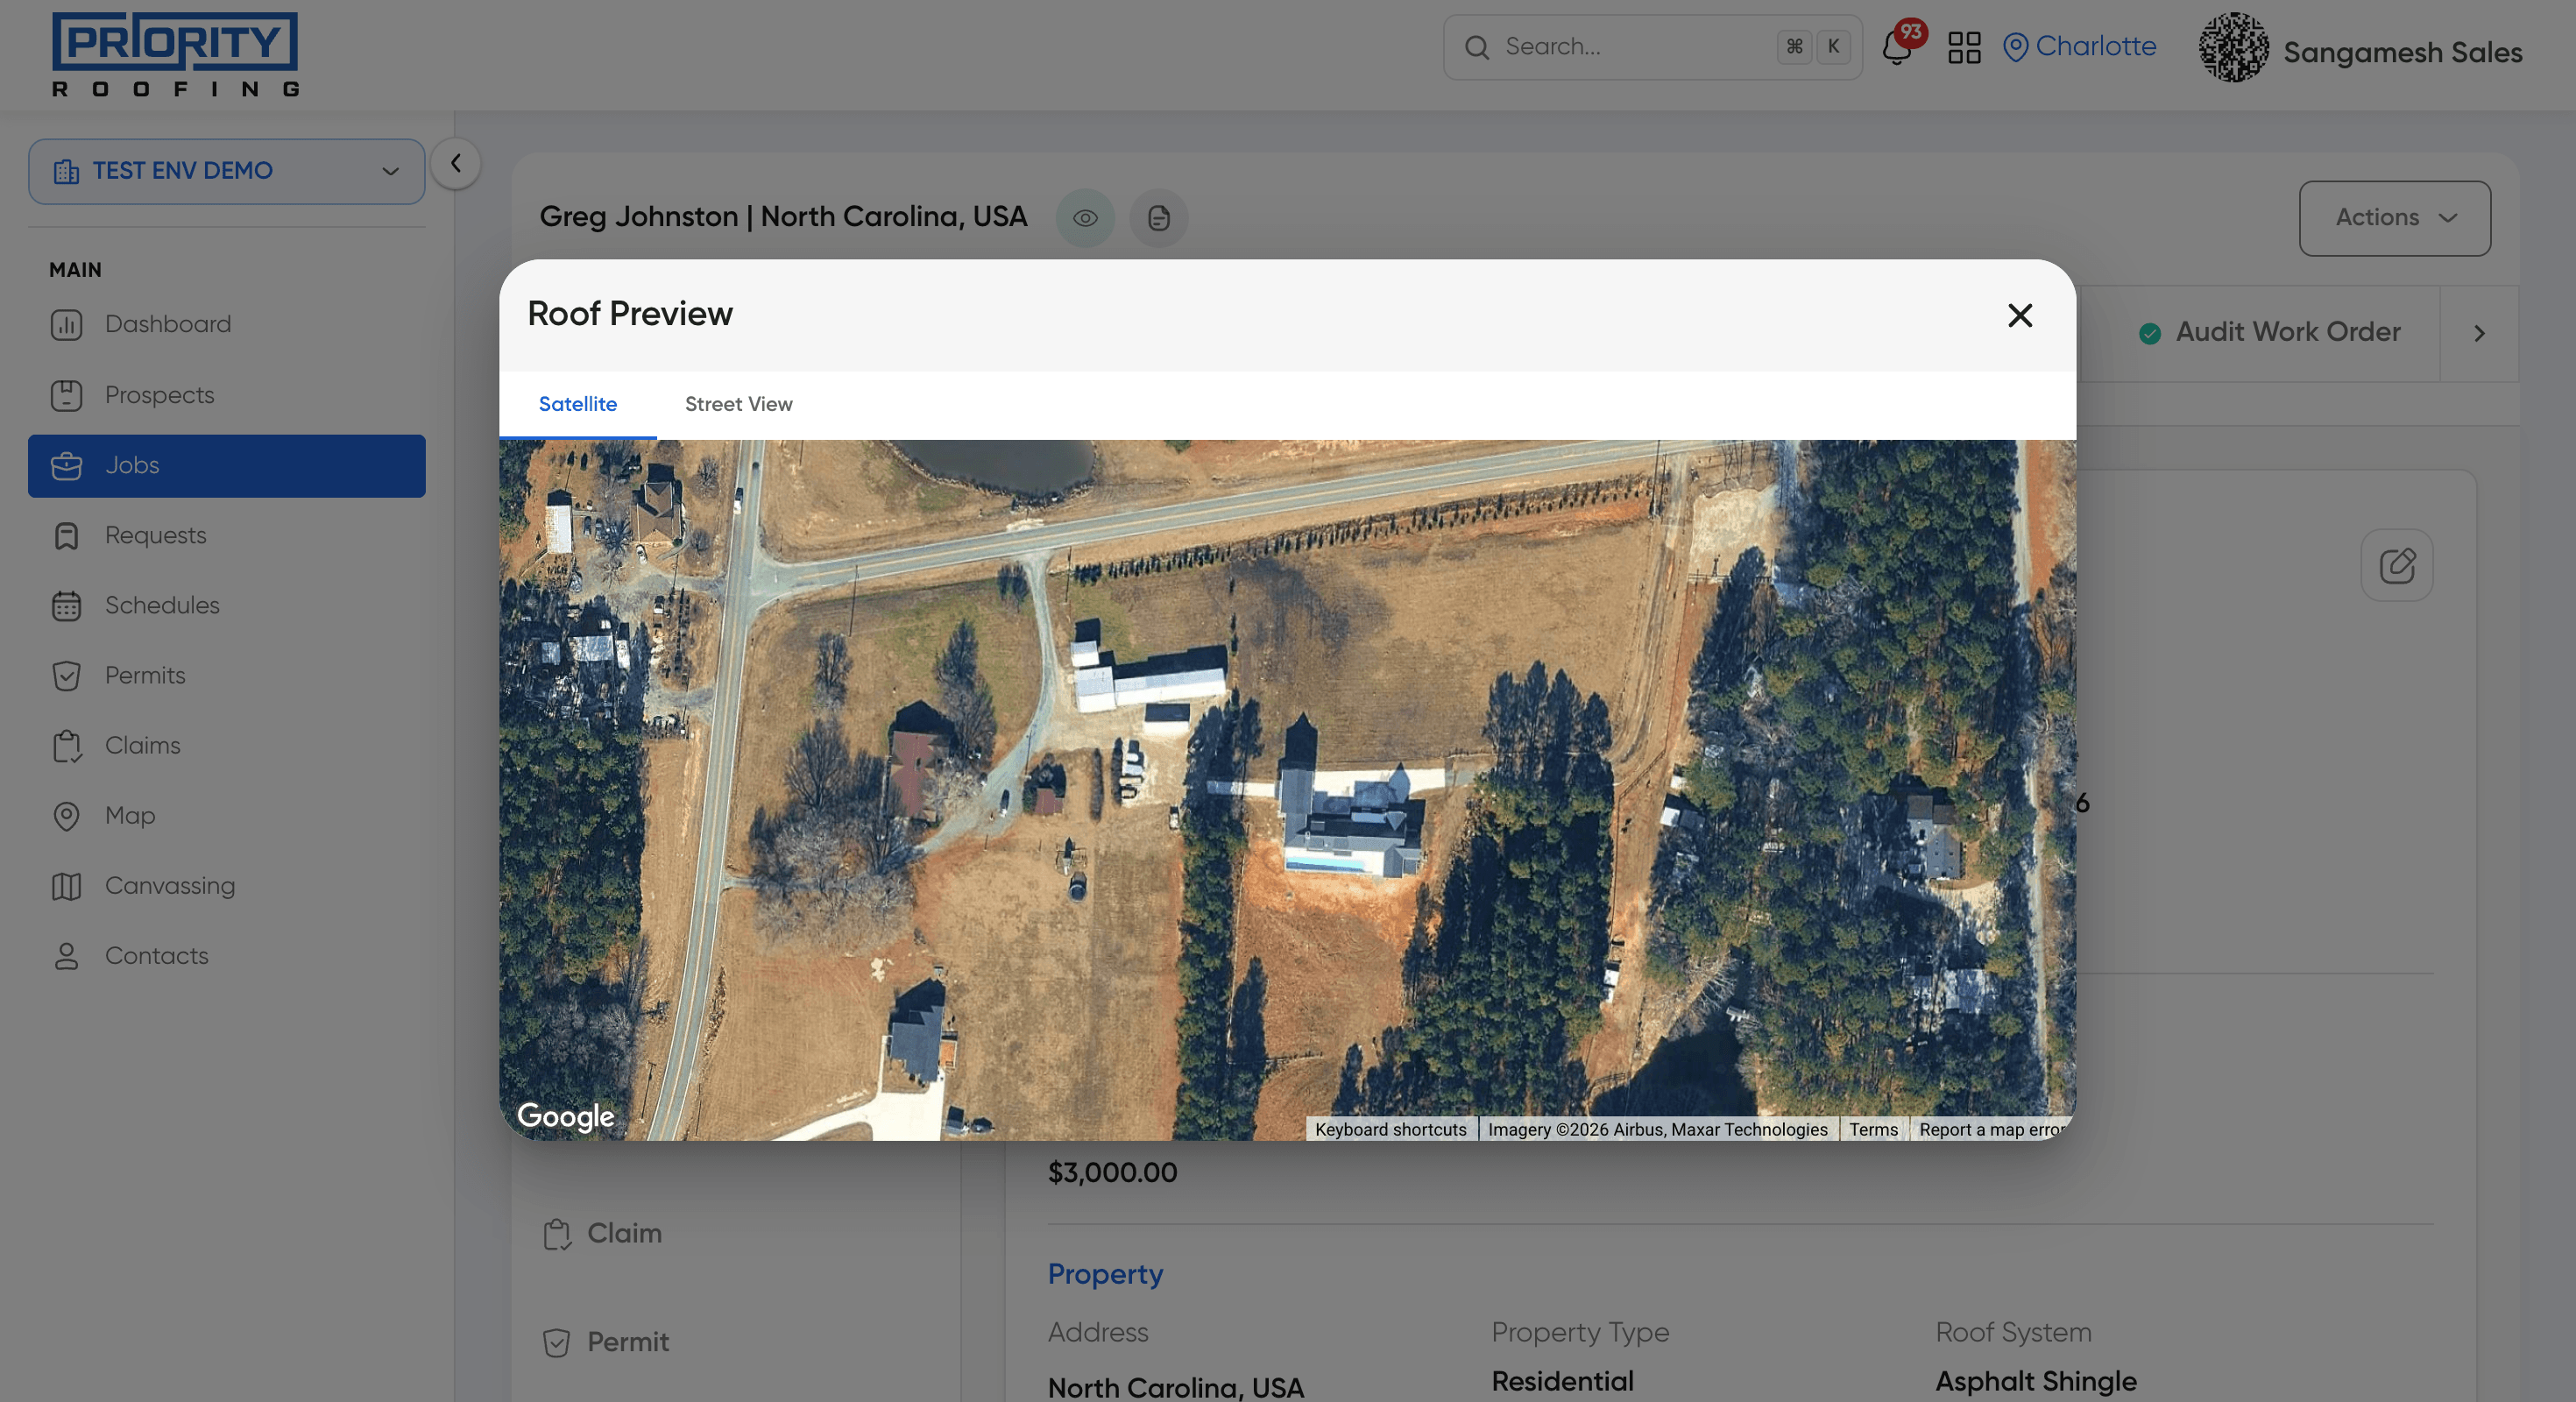
Task: Click the Priority Roofing logo
Action: tap(175, 54)
